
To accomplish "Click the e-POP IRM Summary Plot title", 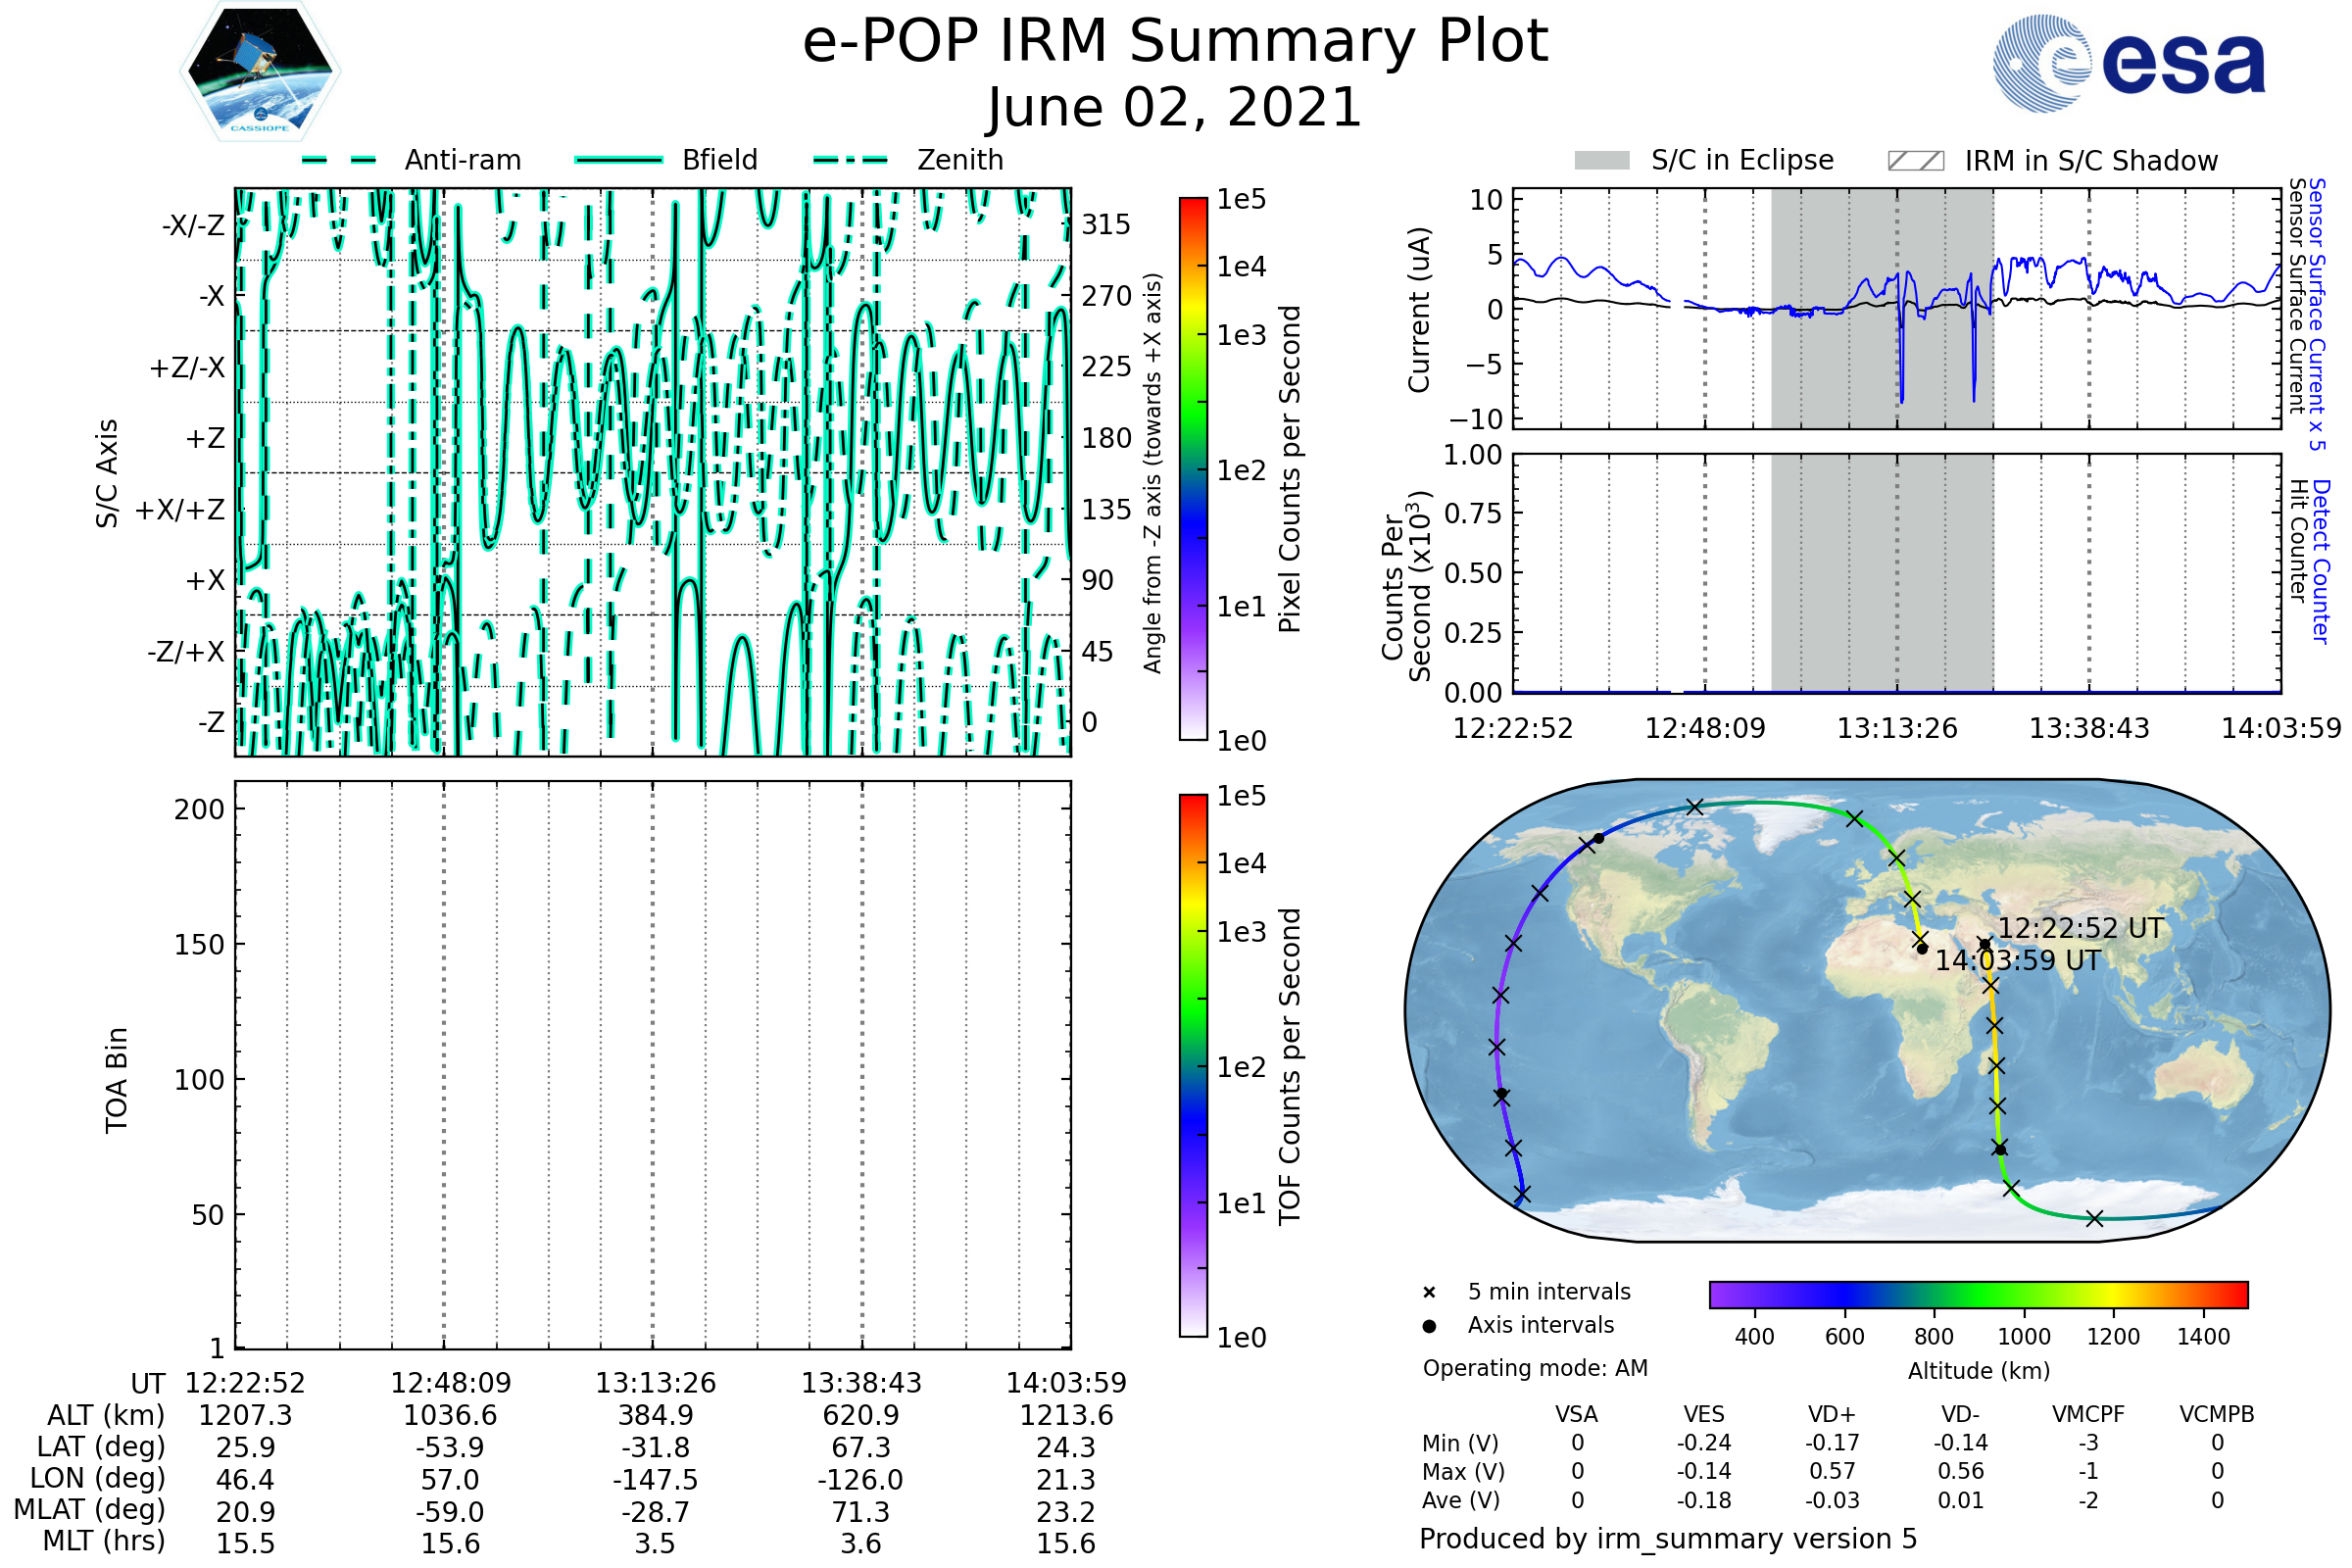I will tap(1175, 42).
